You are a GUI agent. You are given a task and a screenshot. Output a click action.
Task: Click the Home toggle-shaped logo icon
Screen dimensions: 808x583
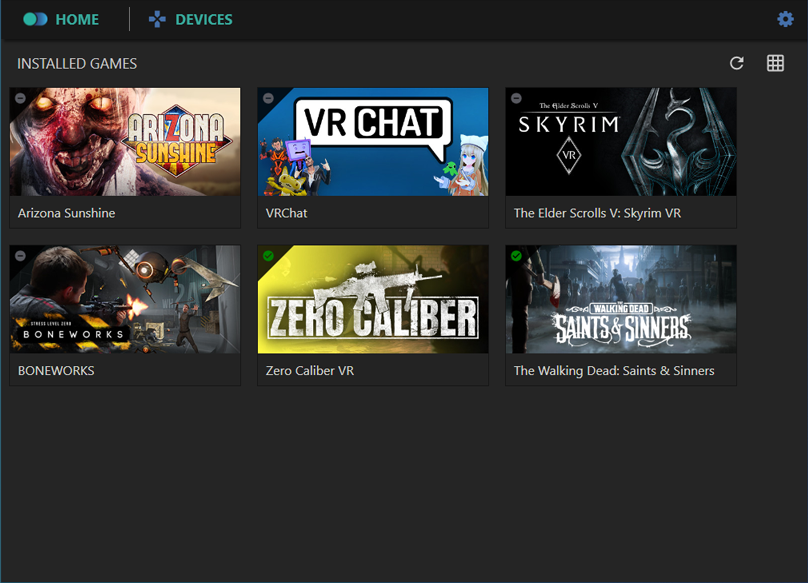click(35, 19)
